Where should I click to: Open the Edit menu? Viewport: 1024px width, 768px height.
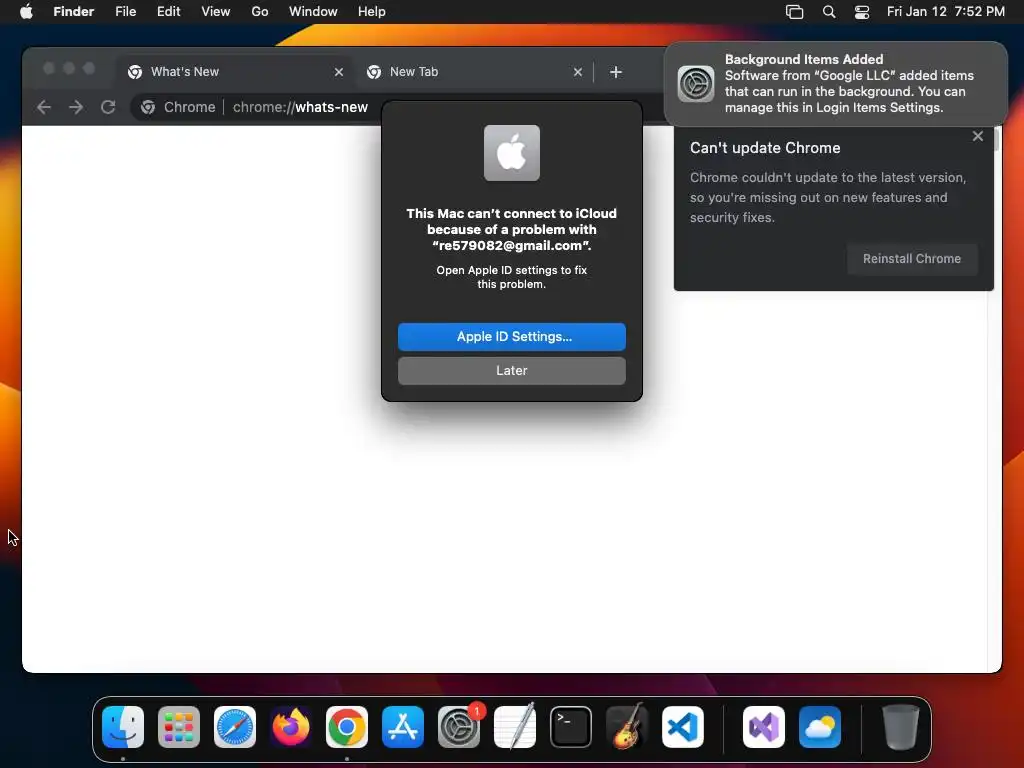coord(168,12)
